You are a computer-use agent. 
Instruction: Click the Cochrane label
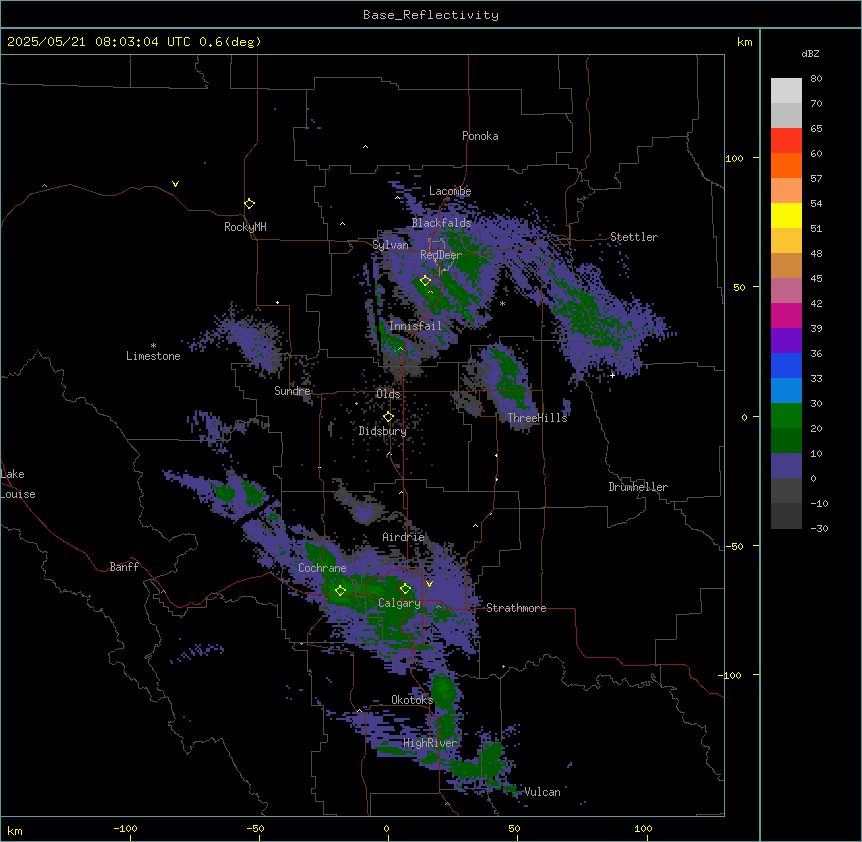click(322, 568)
